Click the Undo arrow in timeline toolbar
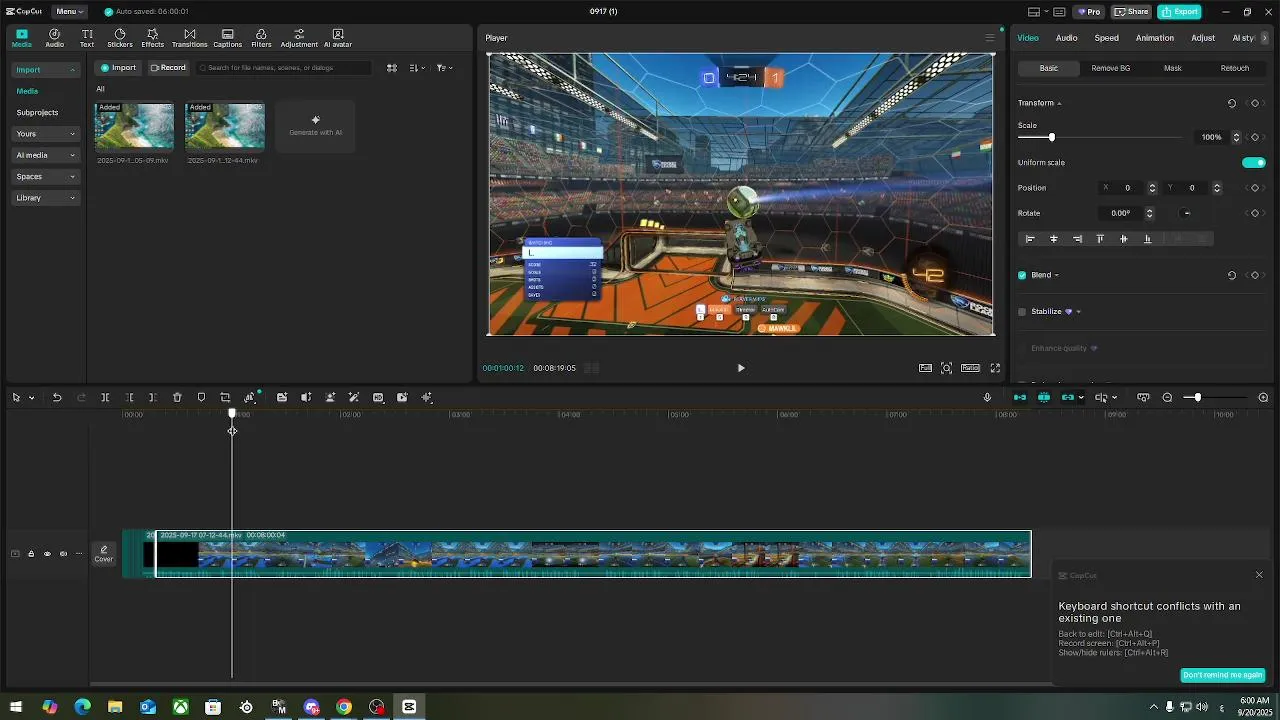1280x720 pixels. click(x=57, y=398)
